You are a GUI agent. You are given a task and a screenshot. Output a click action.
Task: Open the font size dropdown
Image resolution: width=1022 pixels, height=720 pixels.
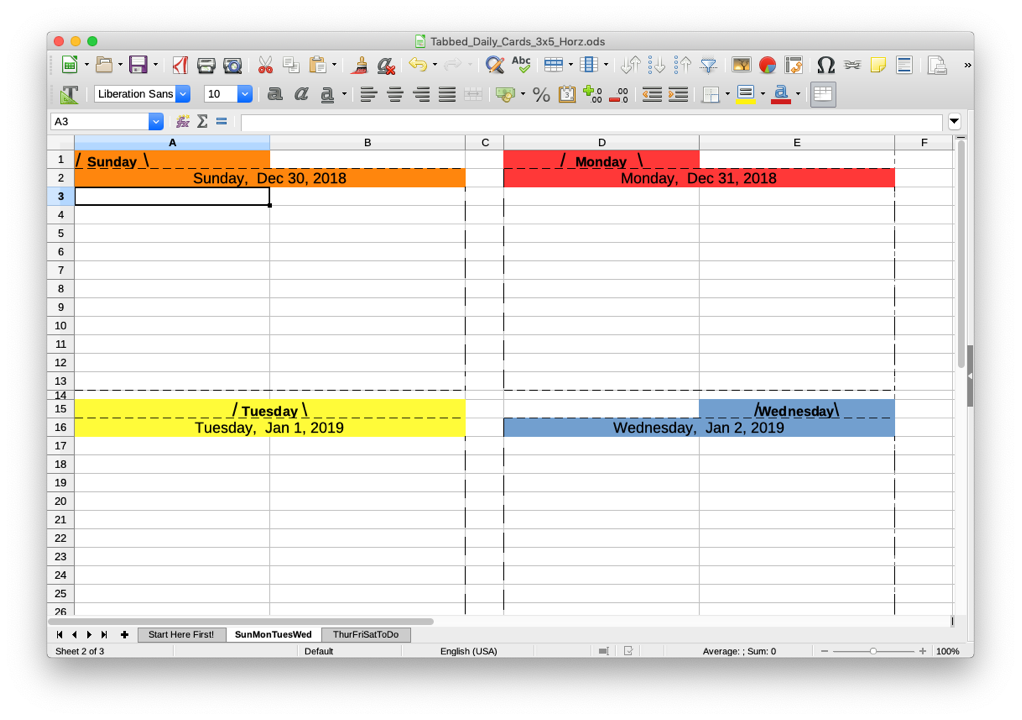tap(244, 94)
